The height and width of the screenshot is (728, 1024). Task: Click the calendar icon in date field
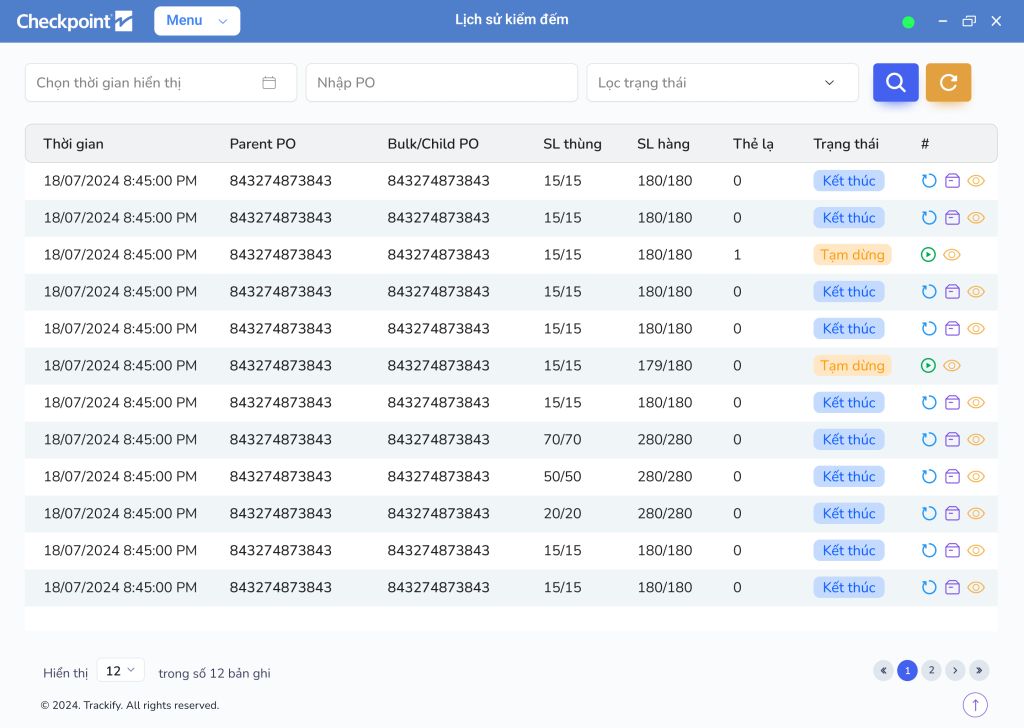(269, 83)
